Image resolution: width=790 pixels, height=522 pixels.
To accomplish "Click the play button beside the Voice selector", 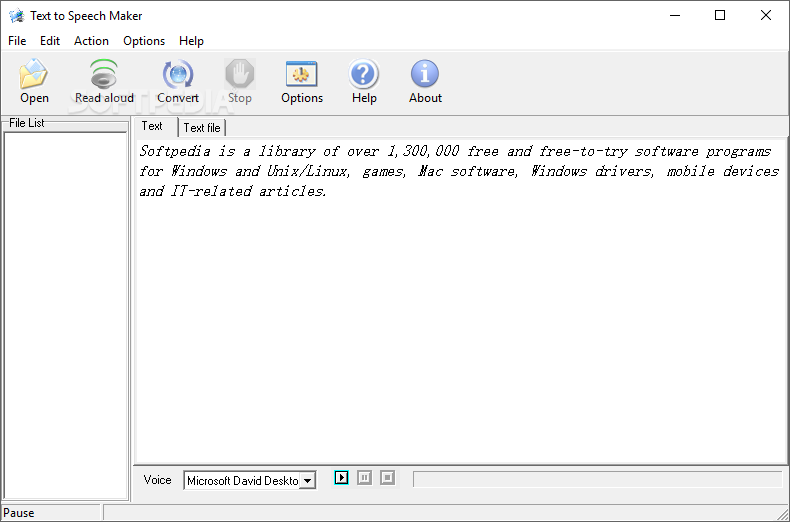I will point(341,477).
